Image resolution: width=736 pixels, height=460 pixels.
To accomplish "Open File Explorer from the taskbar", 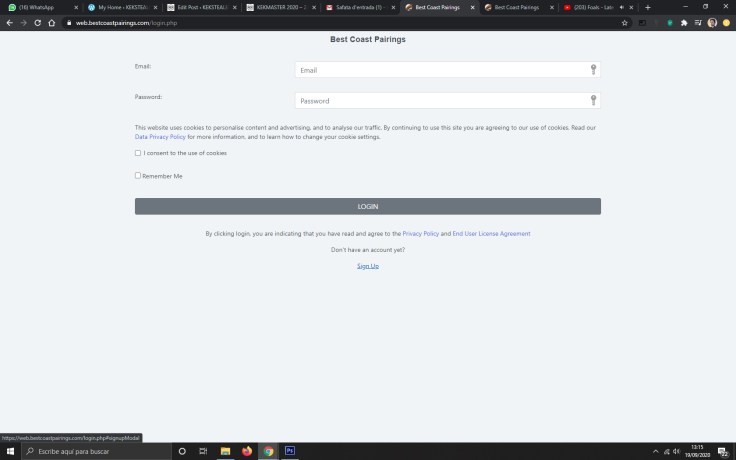I will [x=225, y=451].
